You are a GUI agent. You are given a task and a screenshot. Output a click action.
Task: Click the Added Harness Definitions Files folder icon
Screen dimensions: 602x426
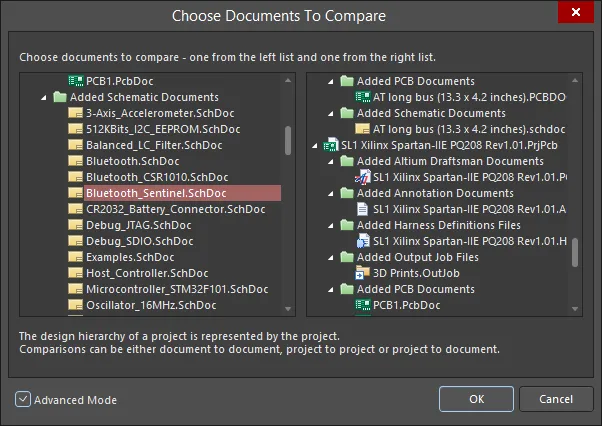(x=347, y=225)
